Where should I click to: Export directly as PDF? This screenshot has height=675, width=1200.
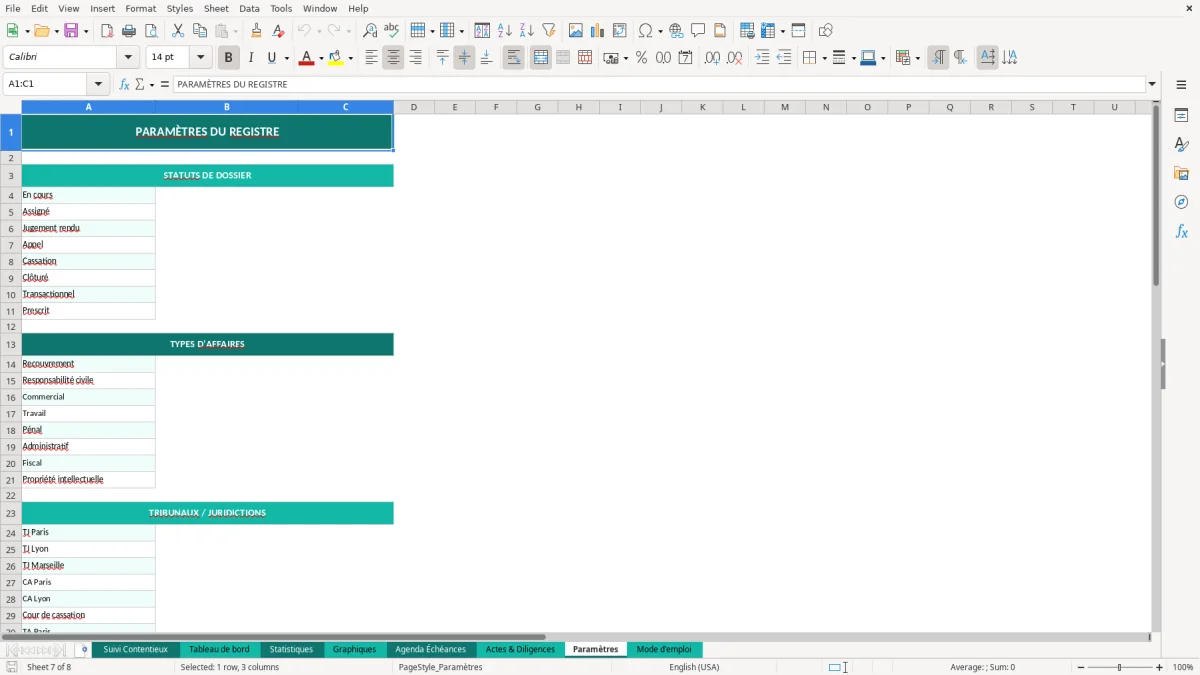click(107, 31)
